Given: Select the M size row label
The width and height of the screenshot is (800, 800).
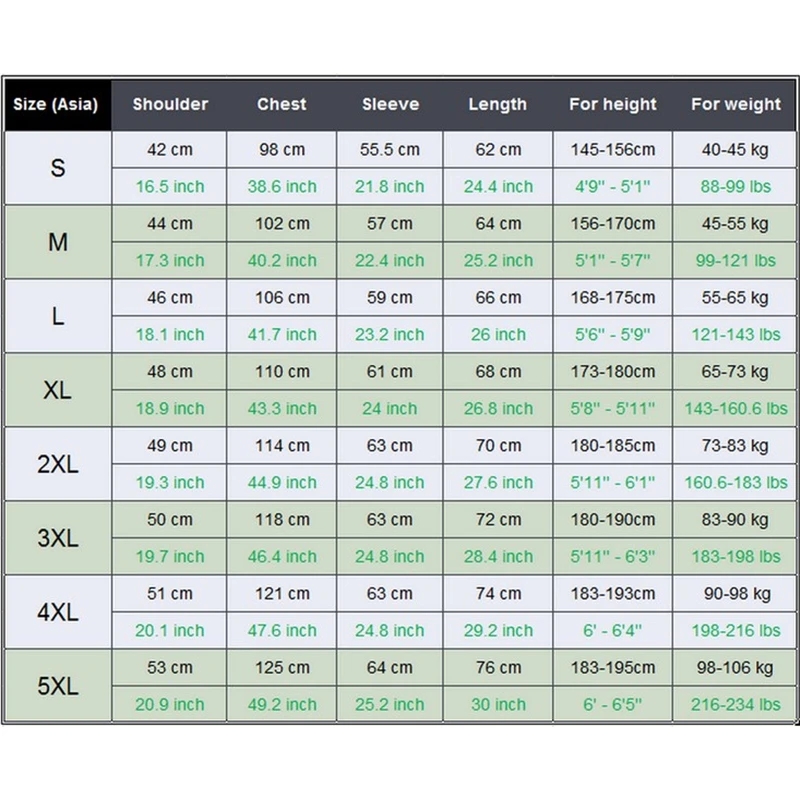Looking at the screenshot, I should point(57,242).
